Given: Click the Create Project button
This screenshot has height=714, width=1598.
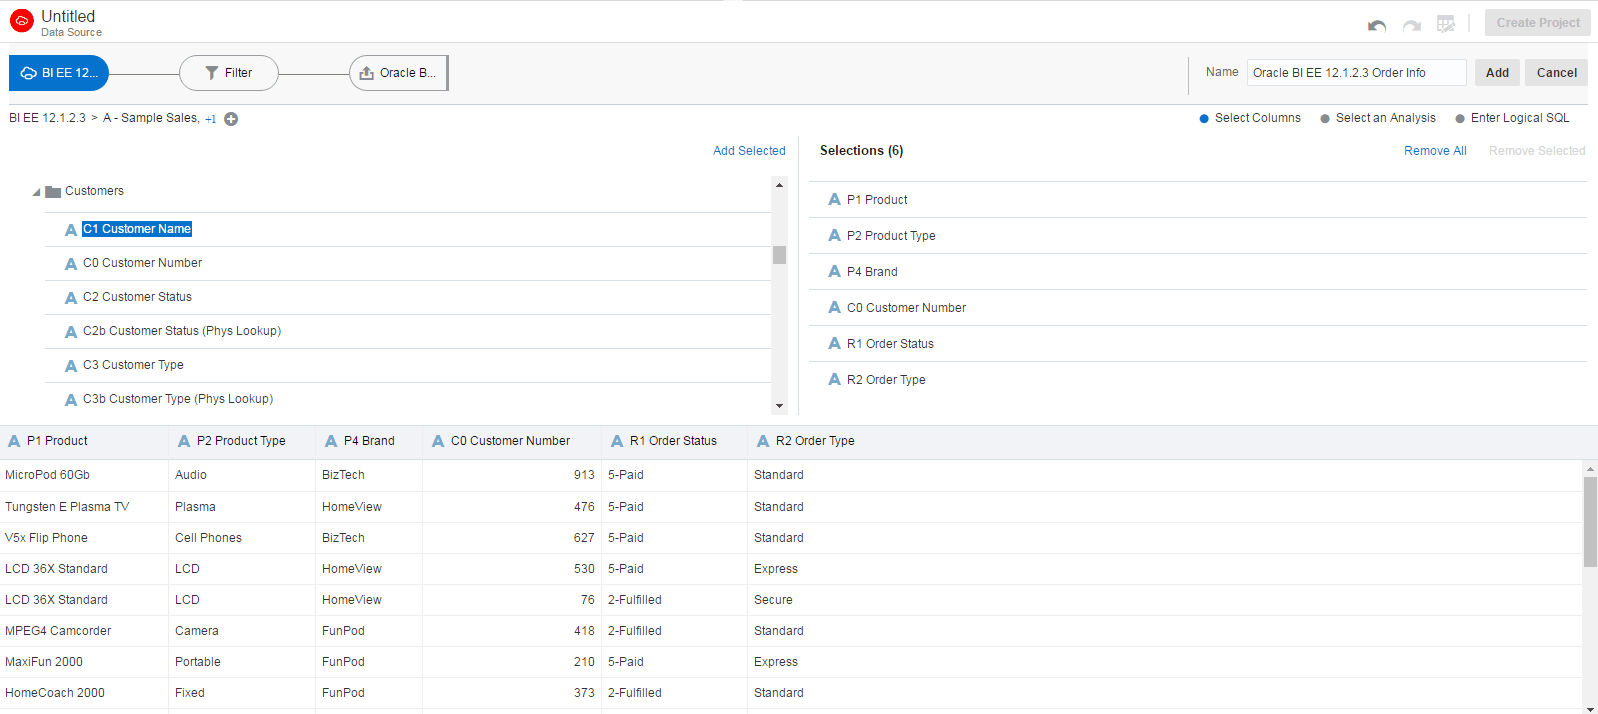Looking at the screenshot, I should coord(1538,23).
